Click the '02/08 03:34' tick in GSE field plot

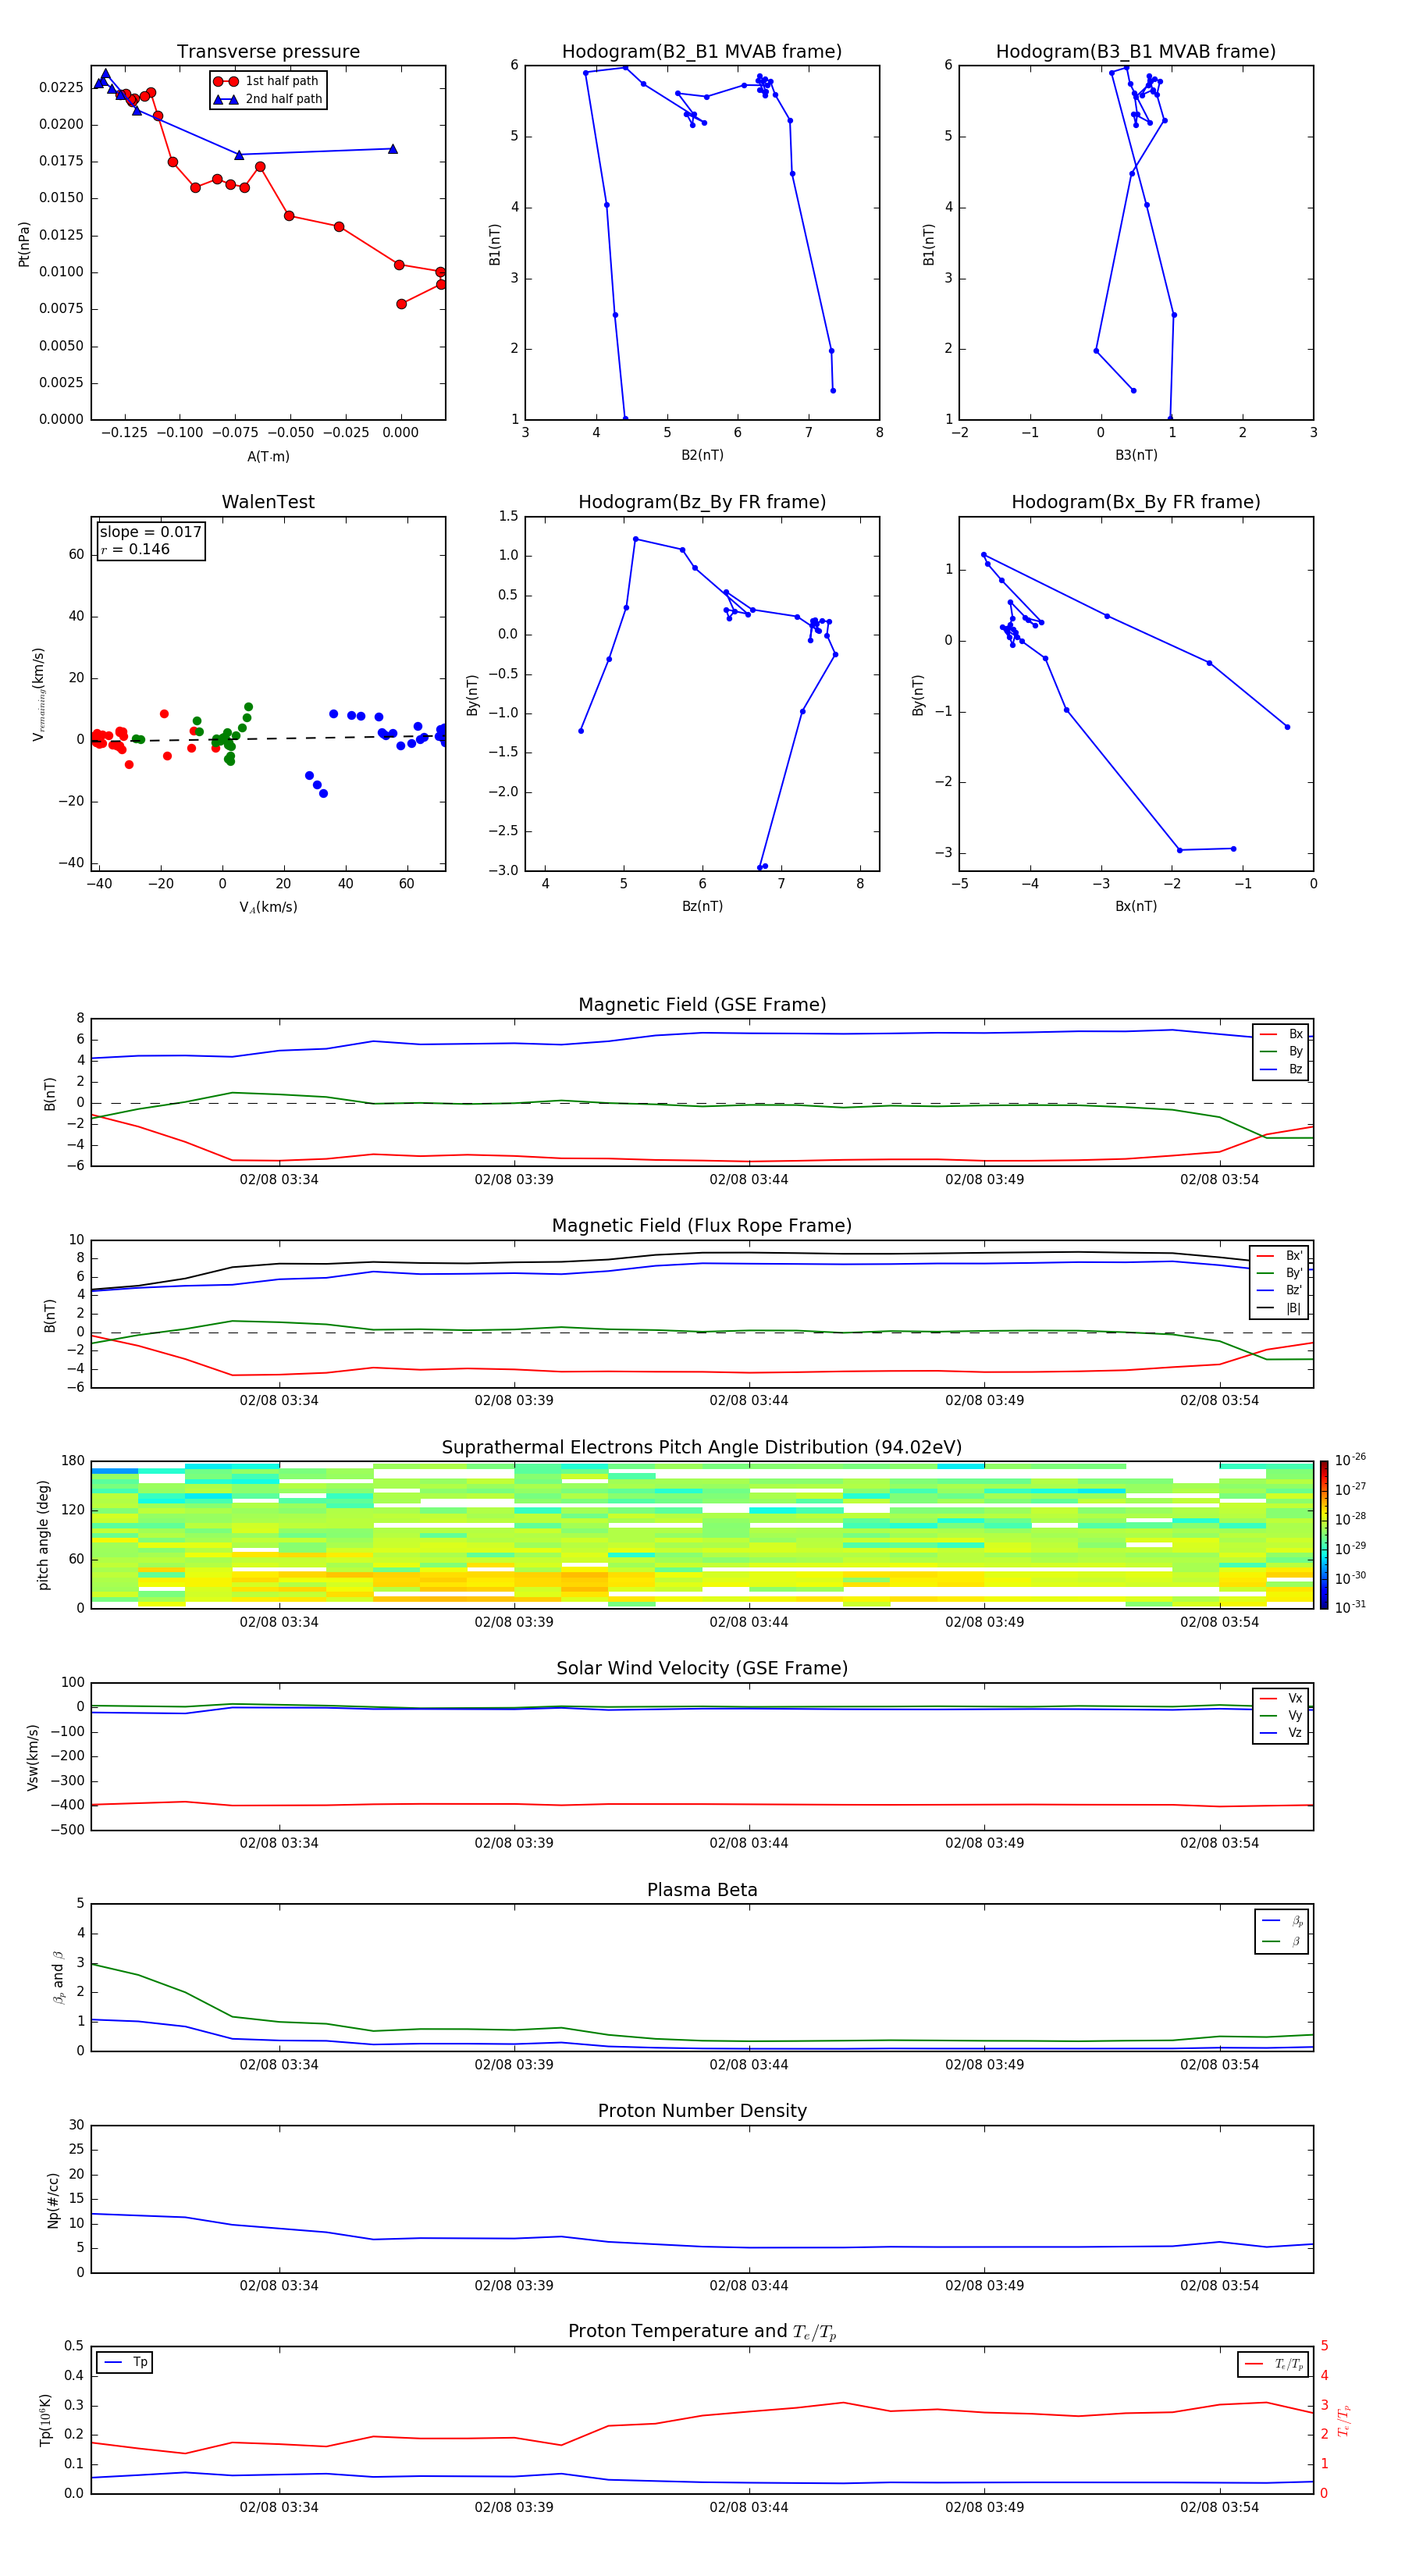tap(279, 1180)
